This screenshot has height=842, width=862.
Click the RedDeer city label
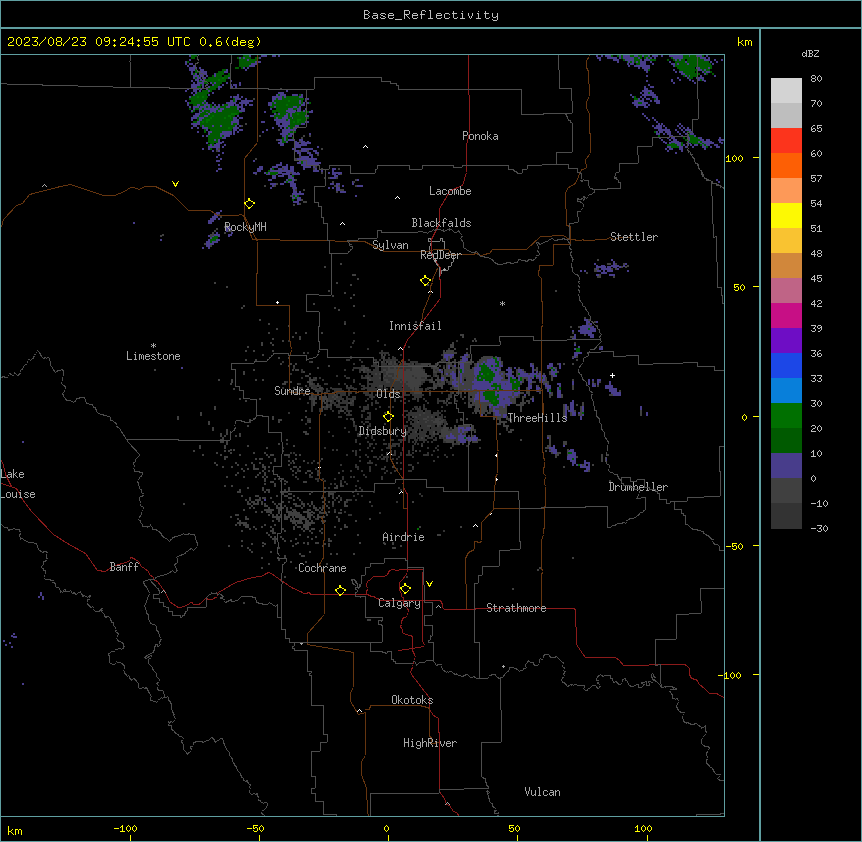tap(440, 255)
